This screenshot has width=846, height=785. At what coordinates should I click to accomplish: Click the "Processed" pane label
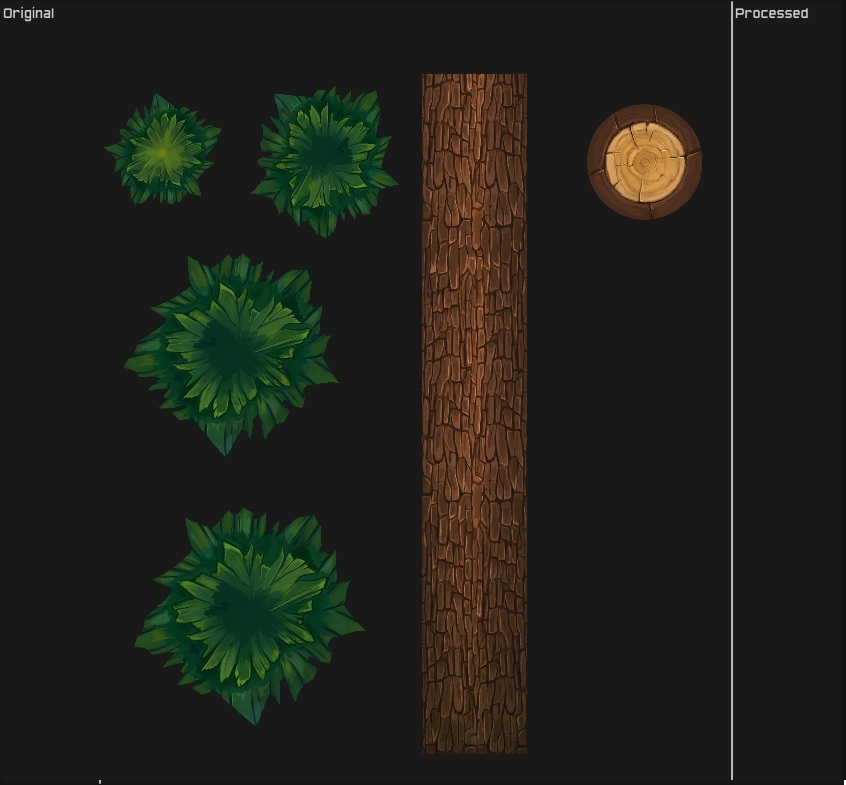pos(771,13)
